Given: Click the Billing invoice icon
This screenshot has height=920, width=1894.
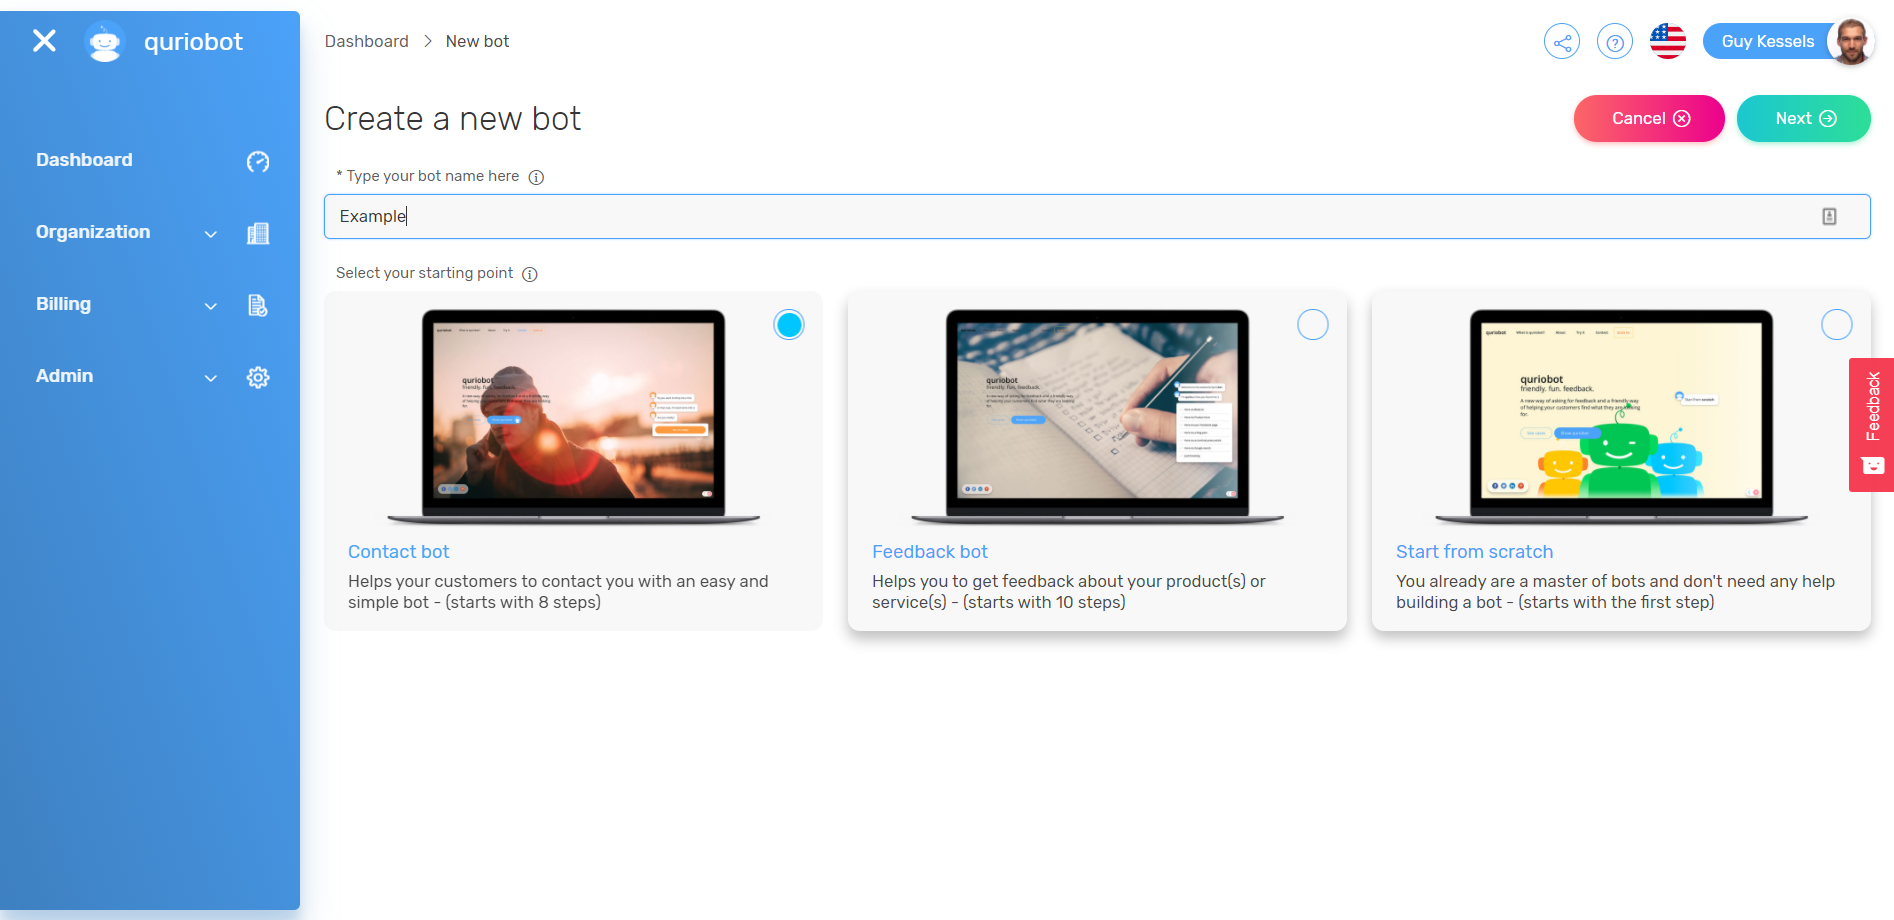Looking at the screenshot, I should (258, 305).
